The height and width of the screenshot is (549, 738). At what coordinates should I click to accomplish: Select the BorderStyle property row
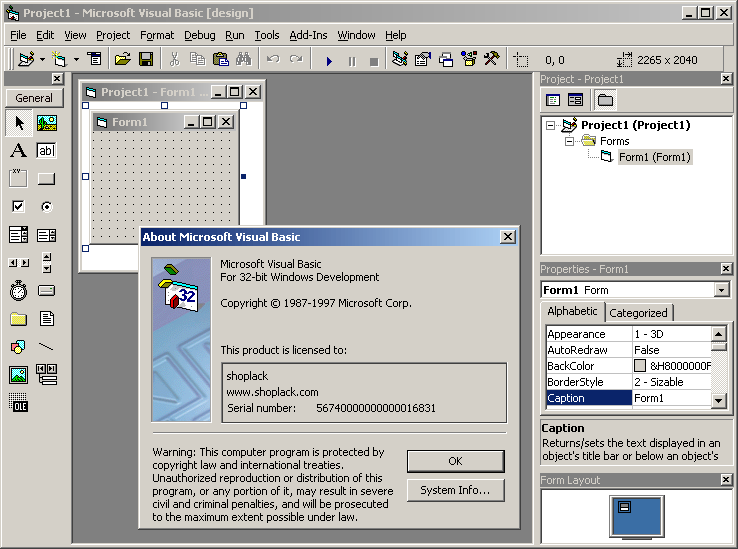point(629,382)
